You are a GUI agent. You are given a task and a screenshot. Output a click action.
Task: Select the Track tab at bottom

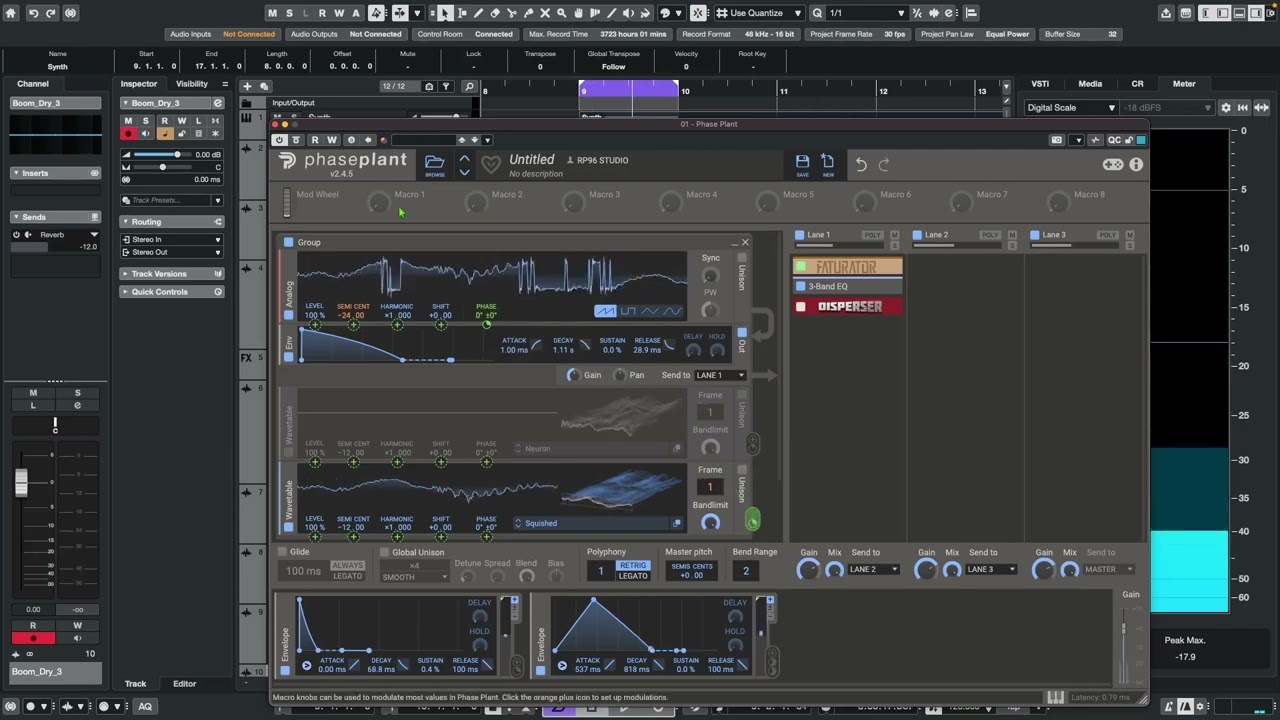pyautogui.click(x=135, y=684)
